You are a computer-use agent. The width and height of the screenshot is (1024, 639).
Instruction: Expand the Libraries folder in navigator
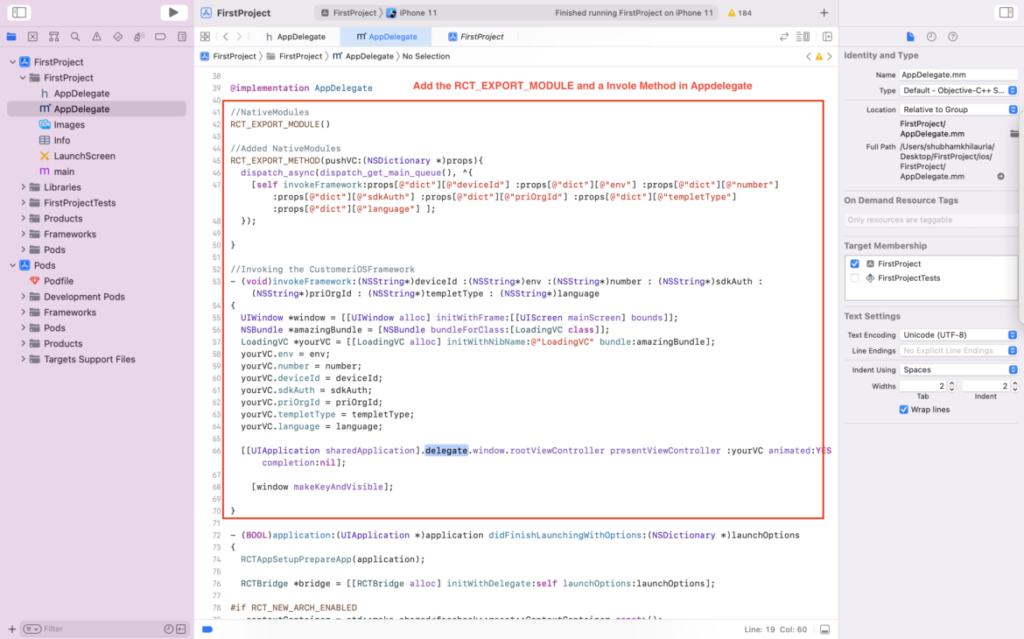[24, 188]
